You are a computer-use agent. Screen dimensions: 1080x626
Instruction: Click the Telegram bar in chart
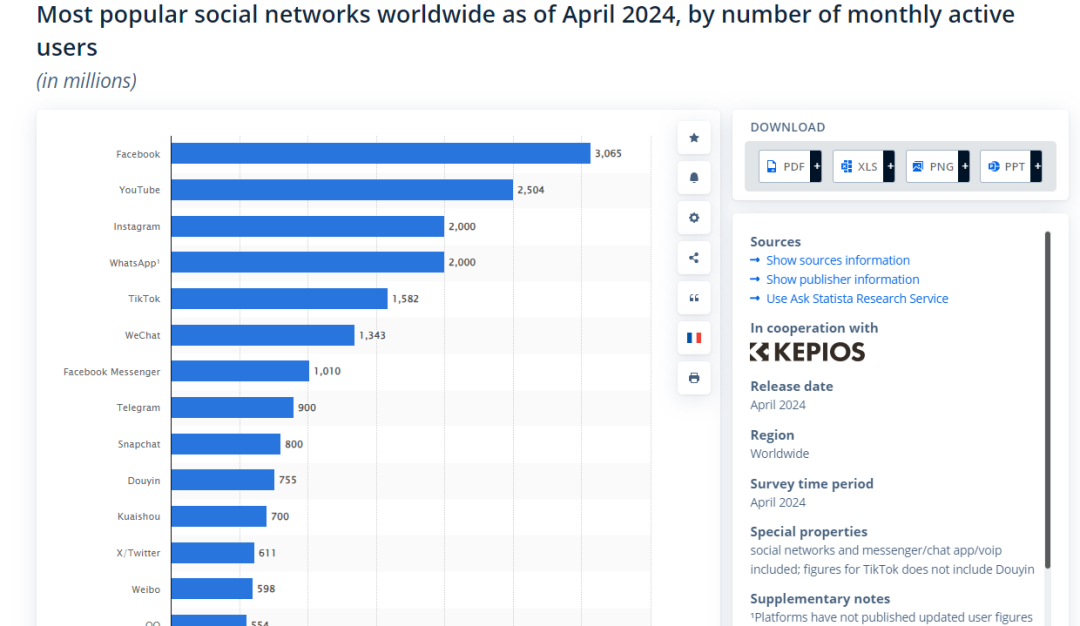click(233, 408)
